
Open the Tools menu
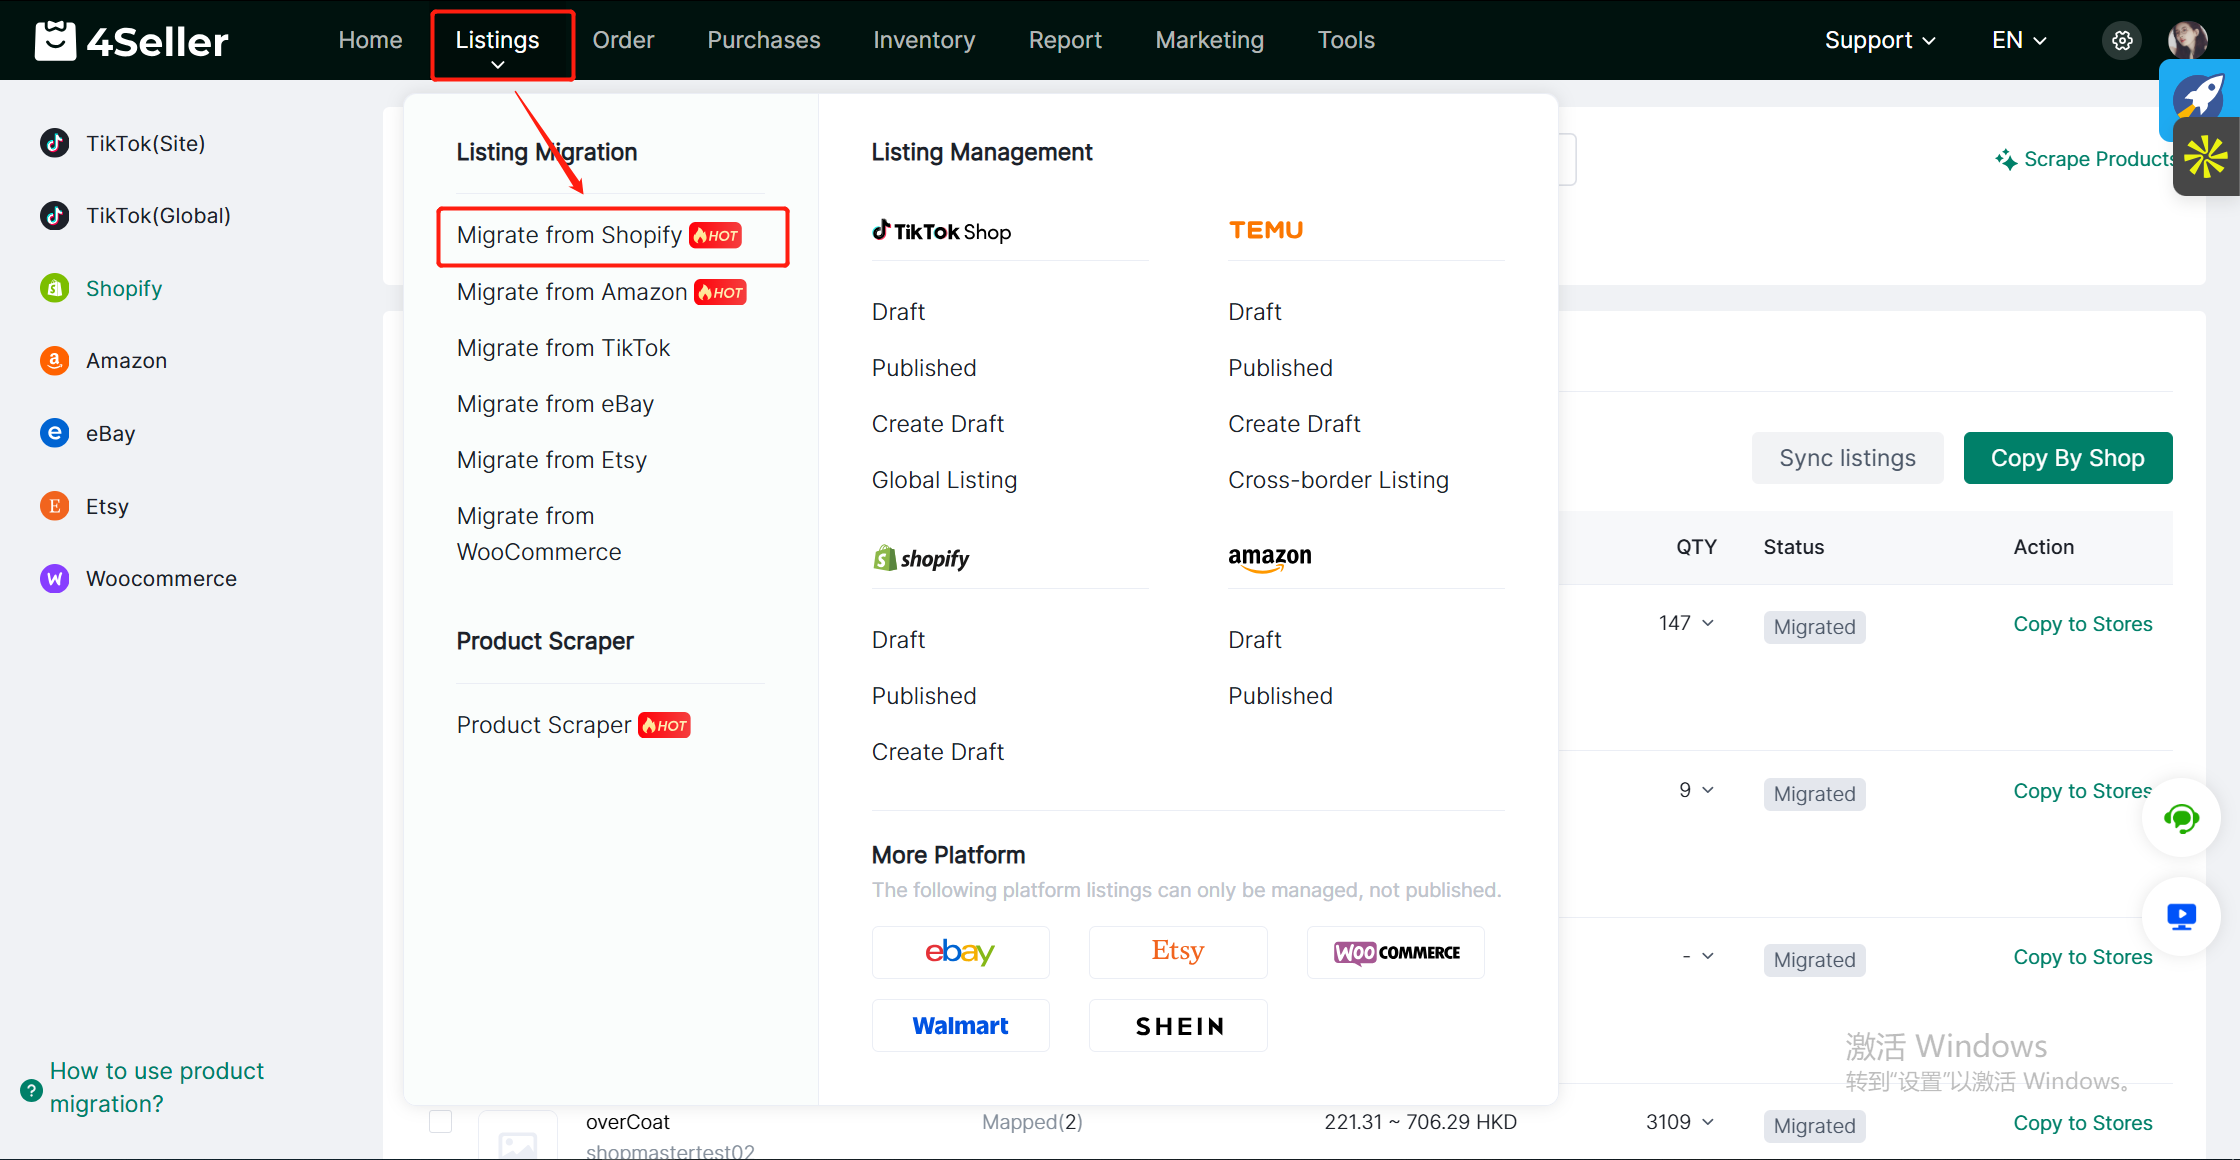tap(1346, 40)
